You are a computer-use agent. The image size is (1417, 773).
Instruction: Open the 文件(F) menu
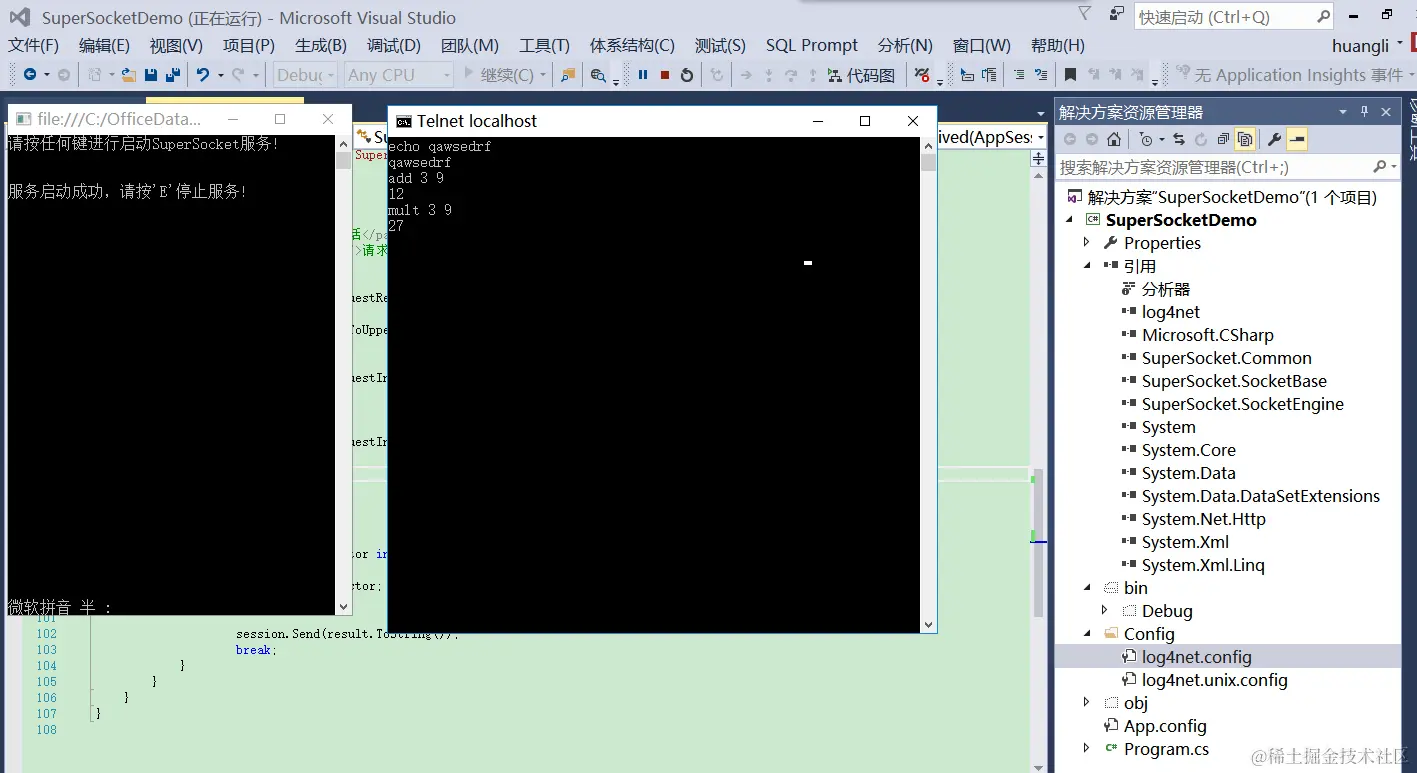tap(34, 46)
